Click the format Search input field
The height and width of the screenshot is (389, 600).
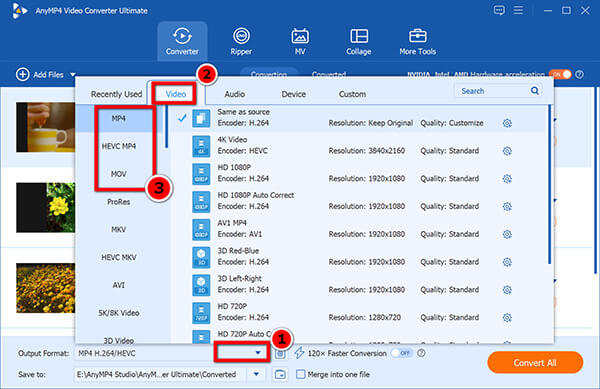(492, 91)
